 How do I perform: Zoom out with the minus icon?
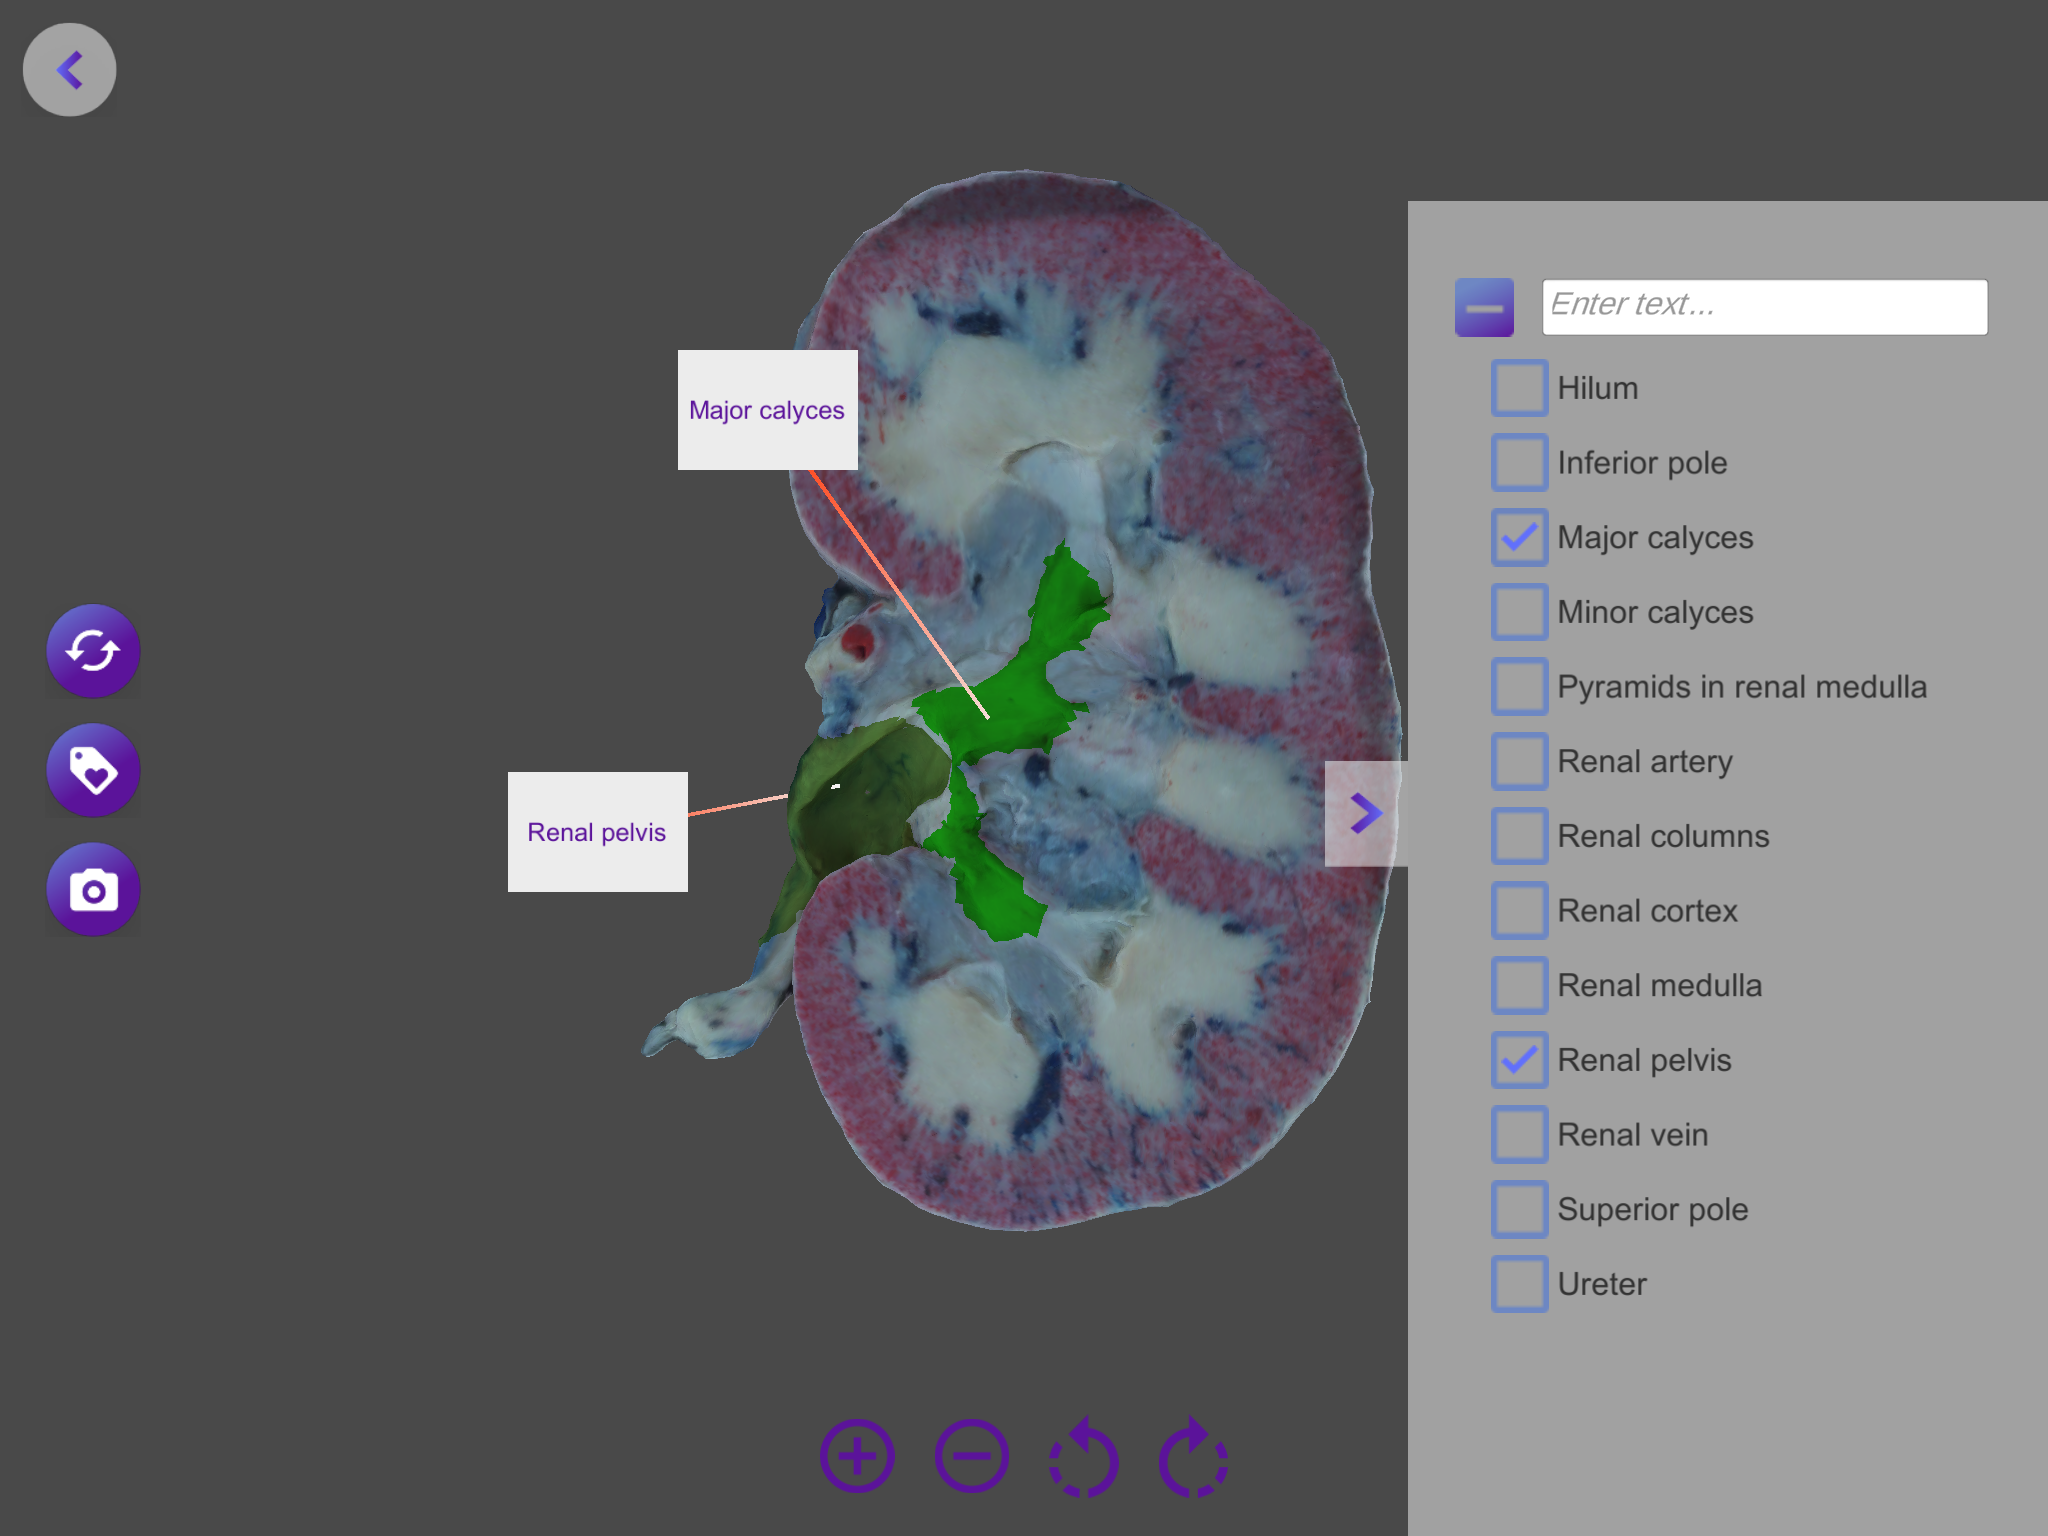(971, 1455)
